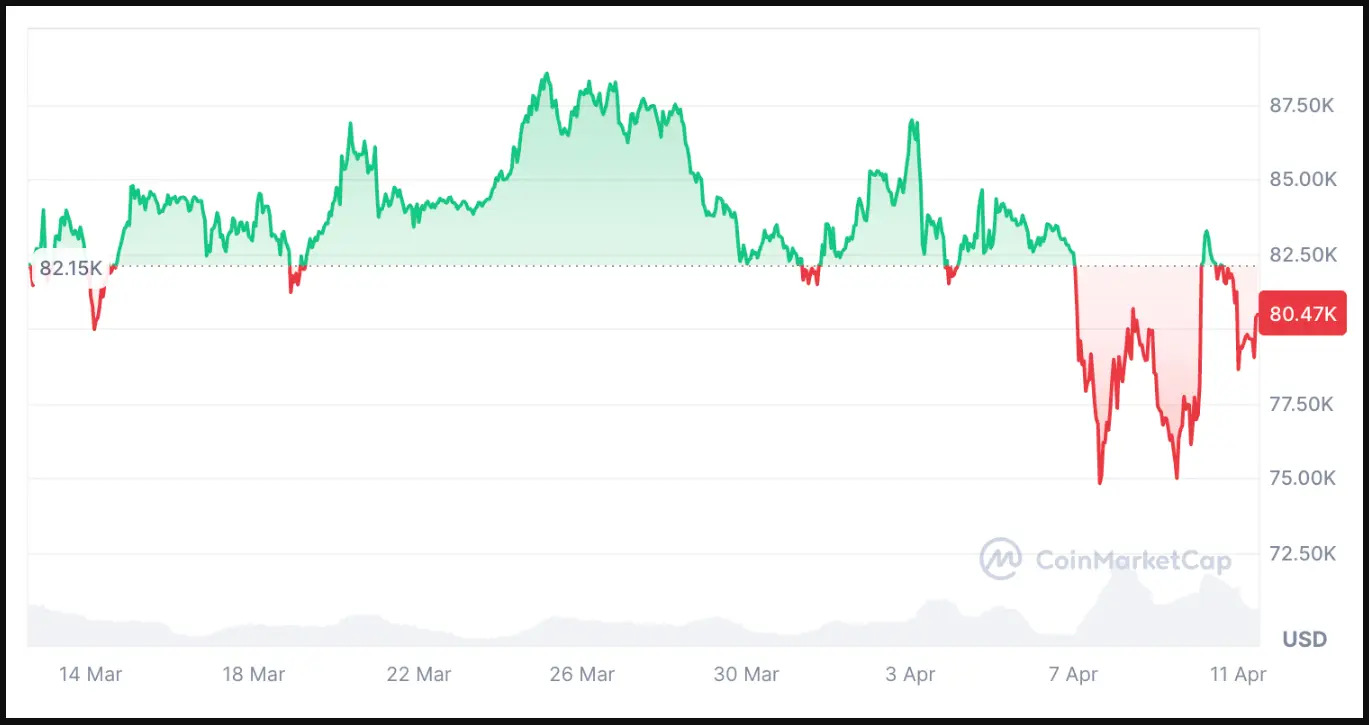This screenshot has width=1369, height=725.
Task: Select the 22 Mar date label
Action: pos(418,675)
